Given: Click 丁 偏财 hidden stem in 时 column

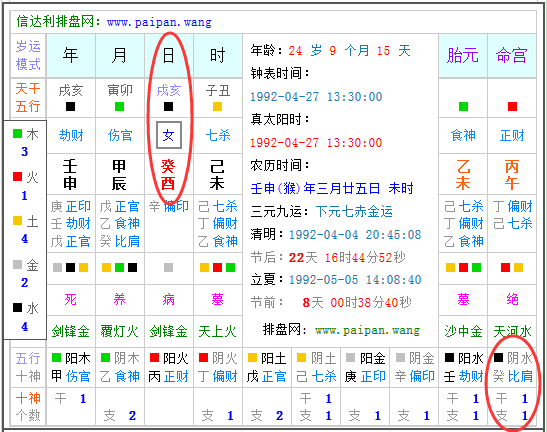Looking at the screenshot, I should point(218,224).
